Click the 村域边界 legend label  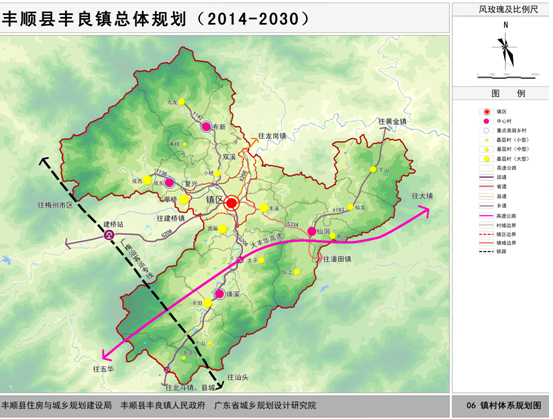pos(506,225)
